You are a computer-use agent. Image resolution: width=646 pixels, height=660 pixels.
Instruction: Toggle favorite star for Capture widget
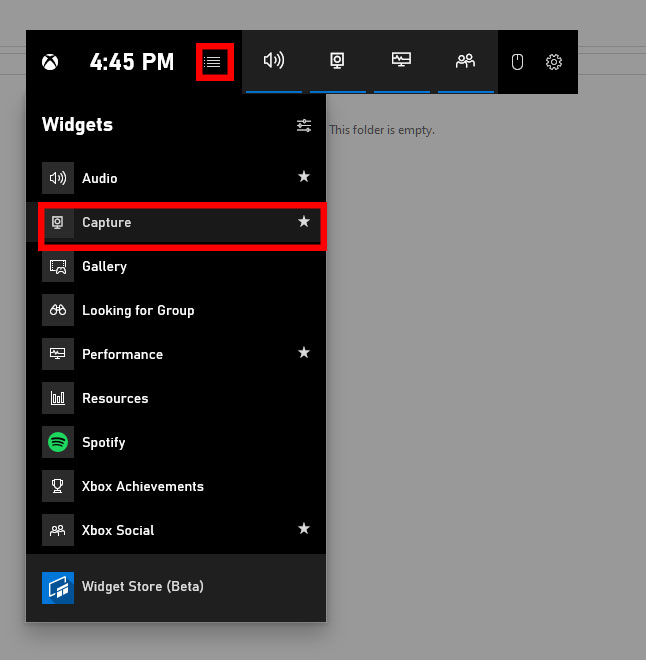(x=304, y=222)
